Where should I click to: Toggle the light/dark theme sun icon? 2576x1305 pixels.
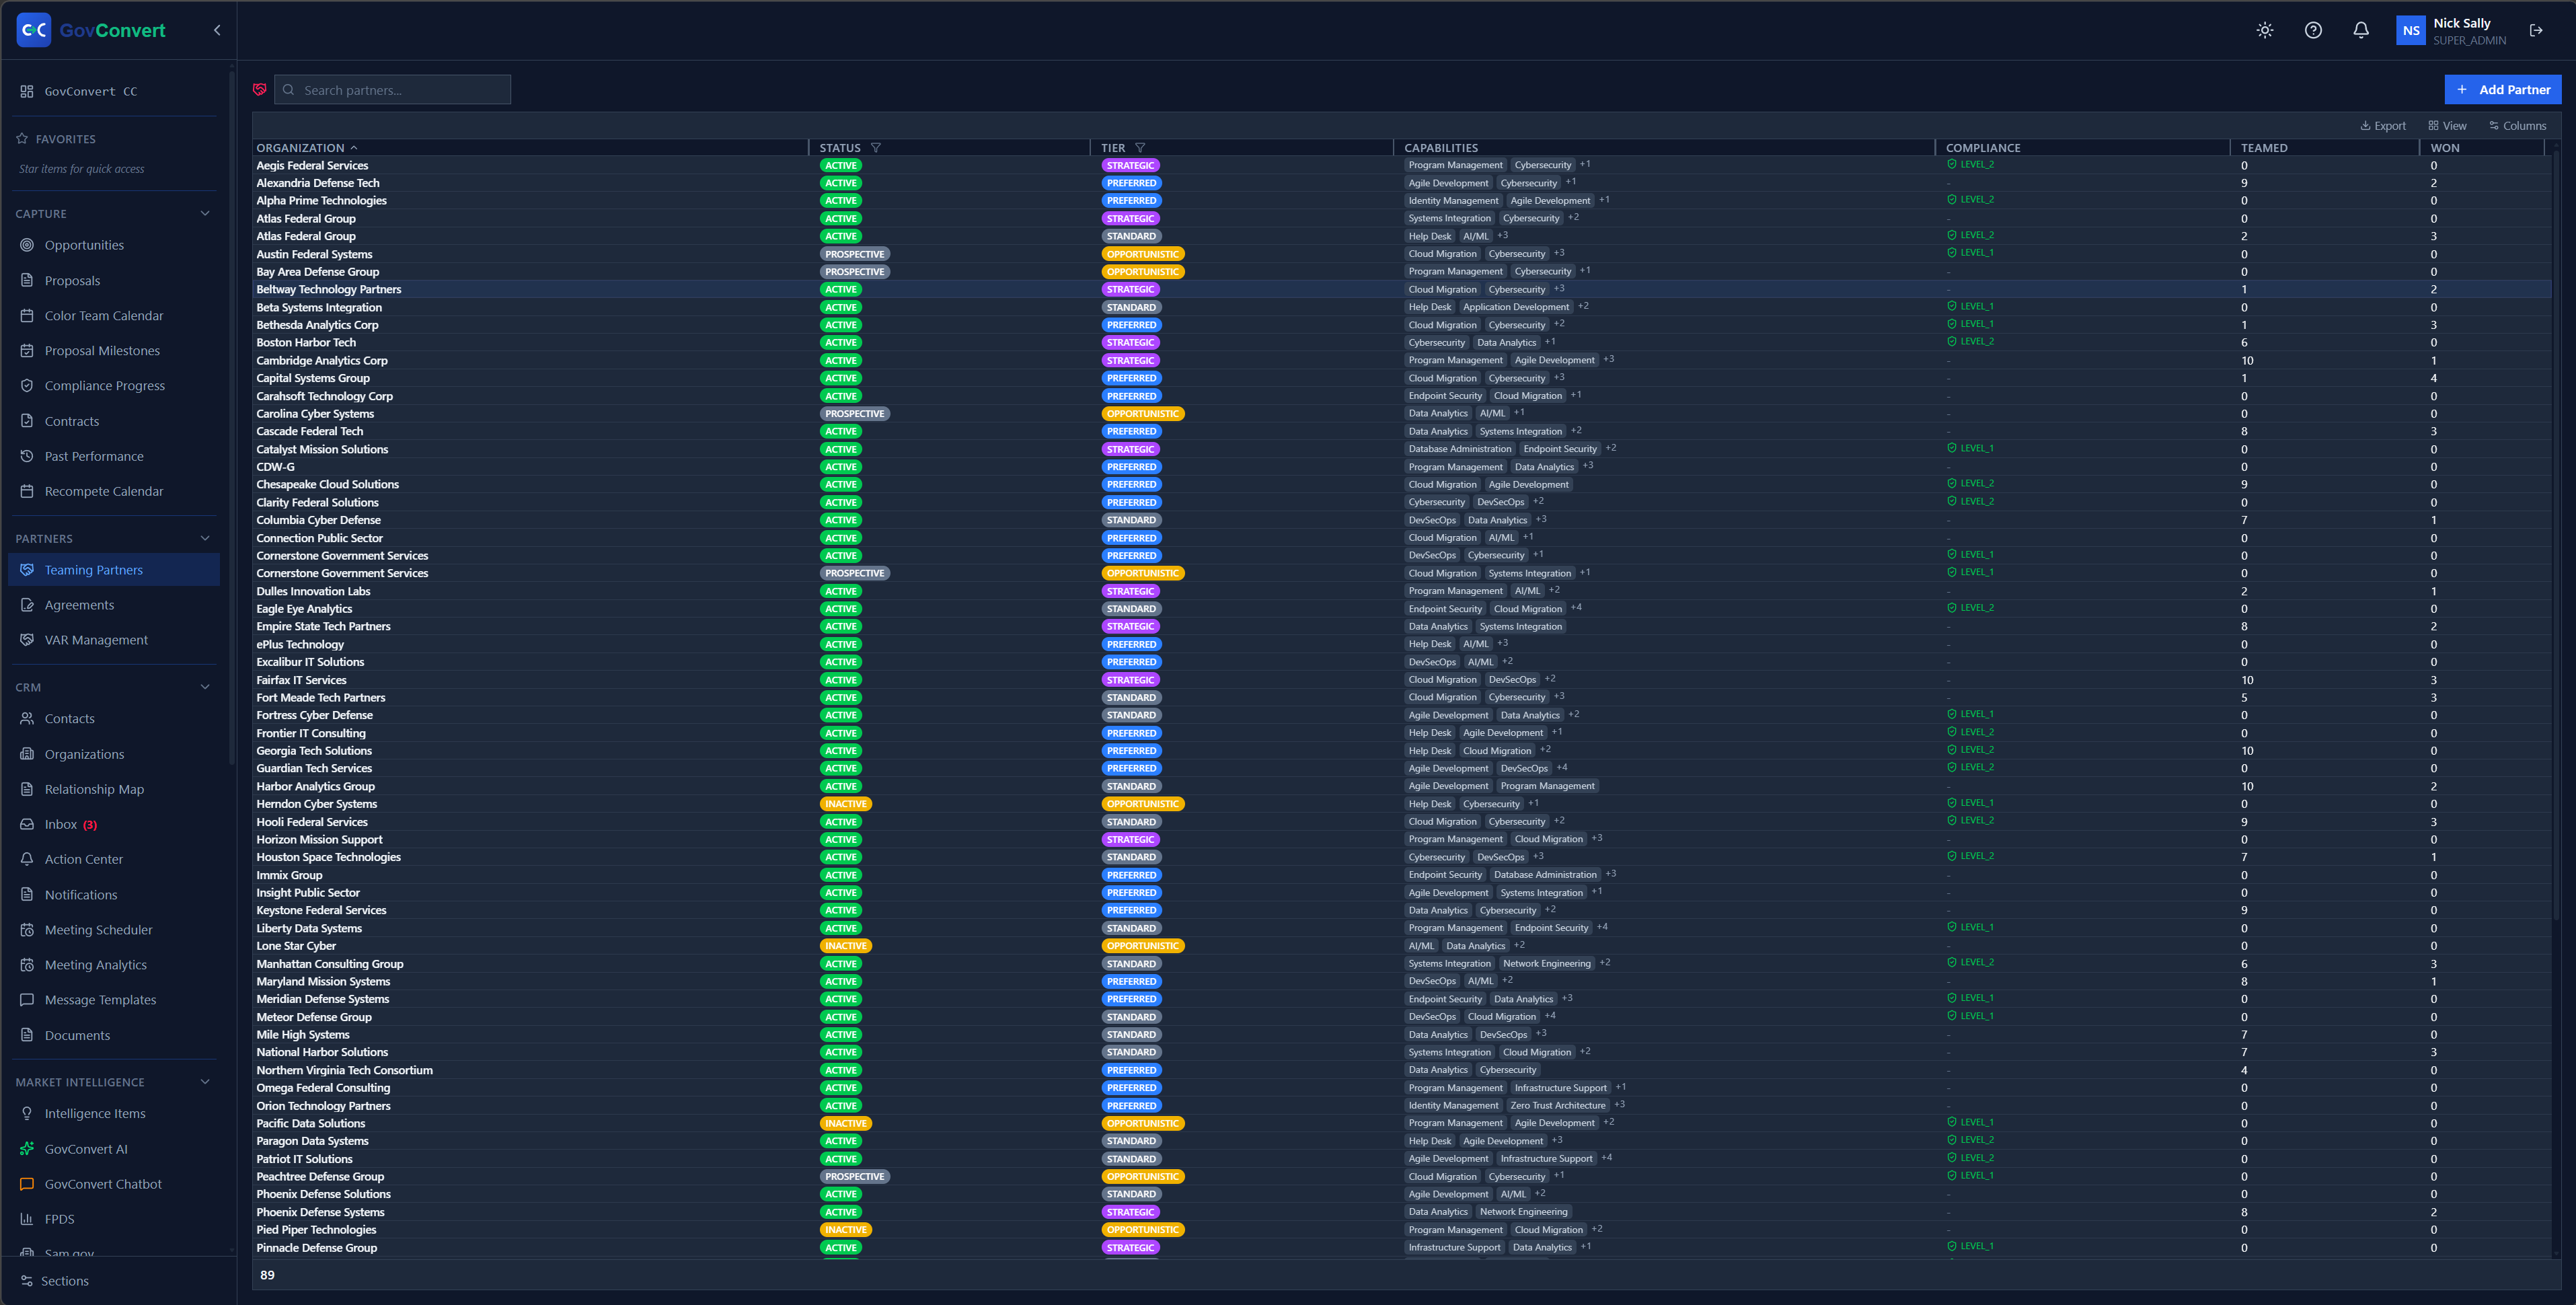click(x=2265, y=30)
